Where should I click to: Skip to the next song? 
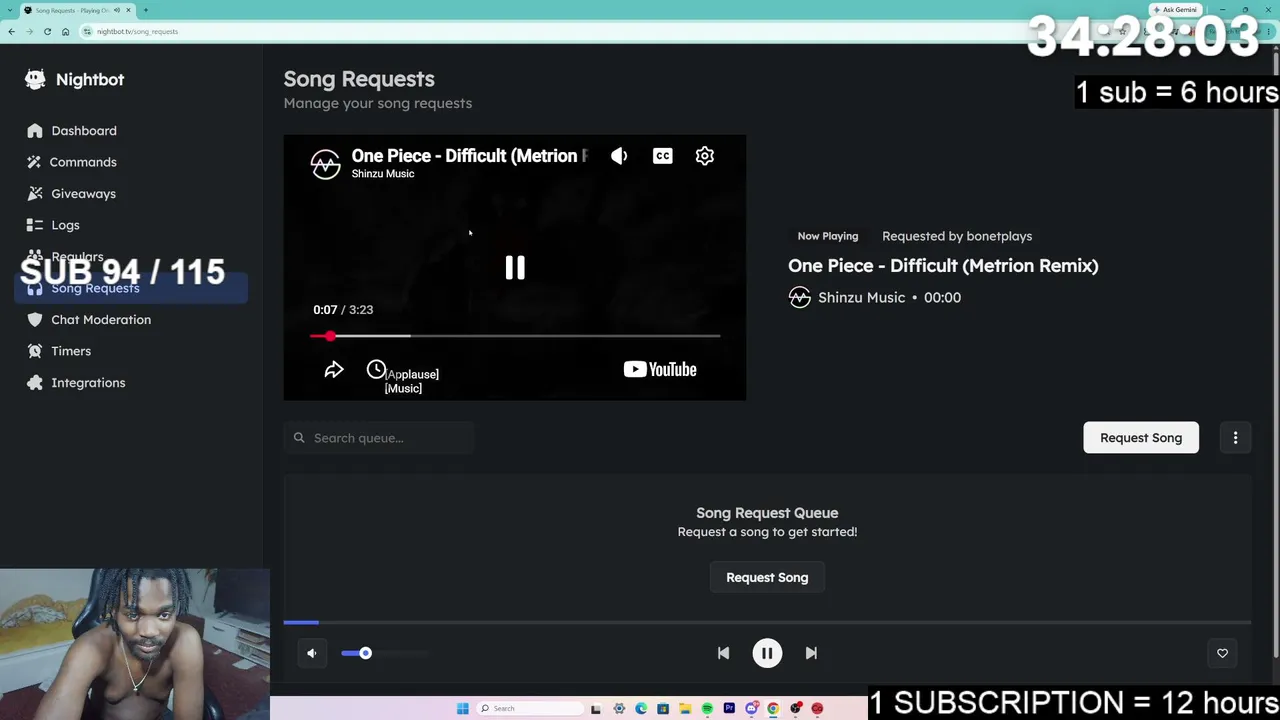pyautogui.click(x=811, y=653)
